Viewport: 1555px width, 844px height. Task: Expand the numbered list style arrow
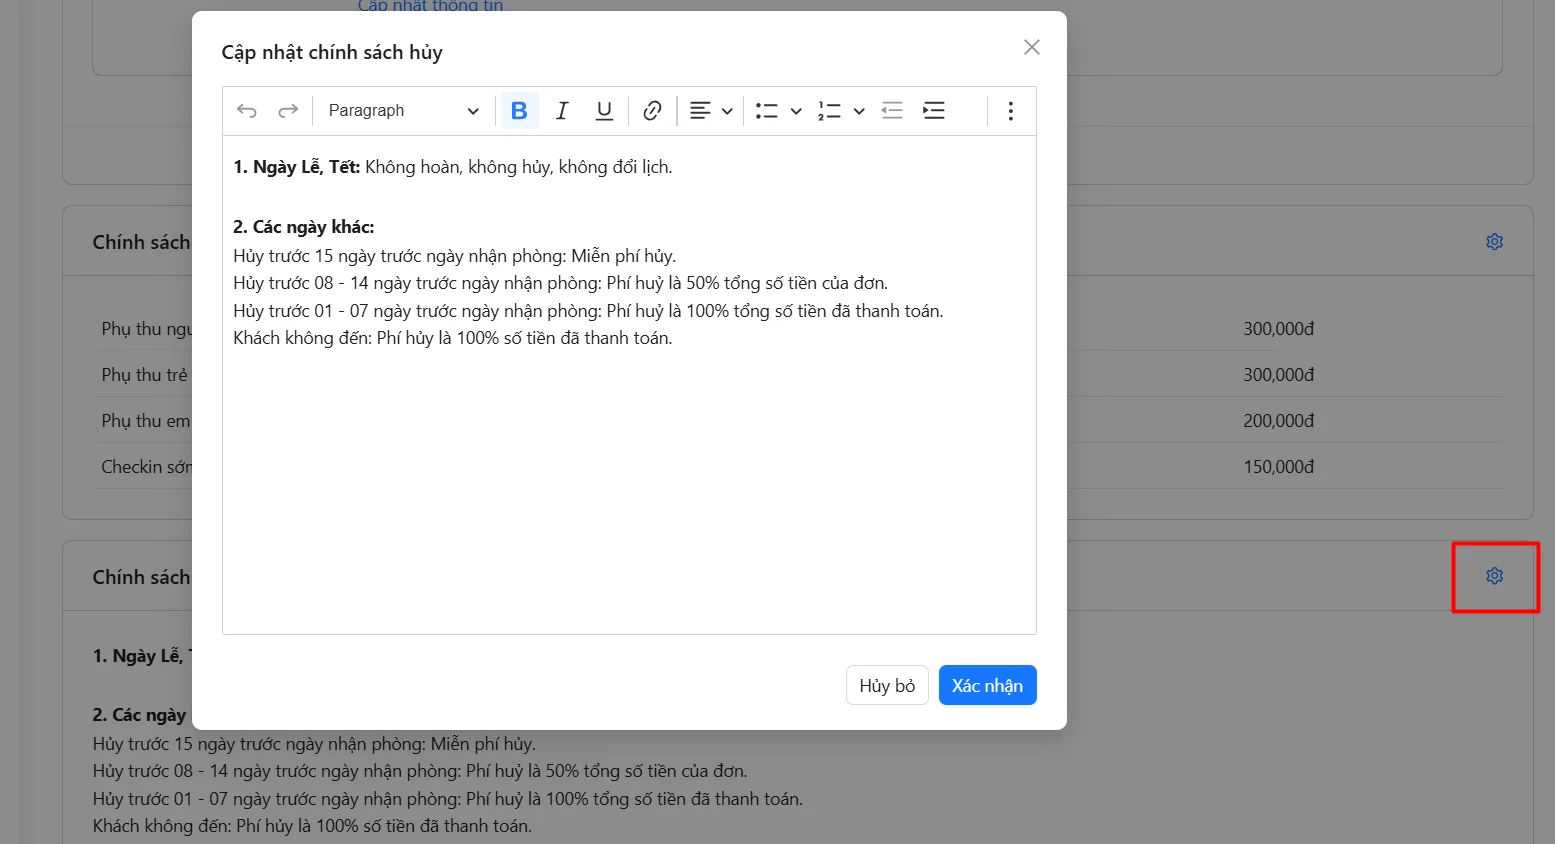pyautogui.click(x=859, y=111)
